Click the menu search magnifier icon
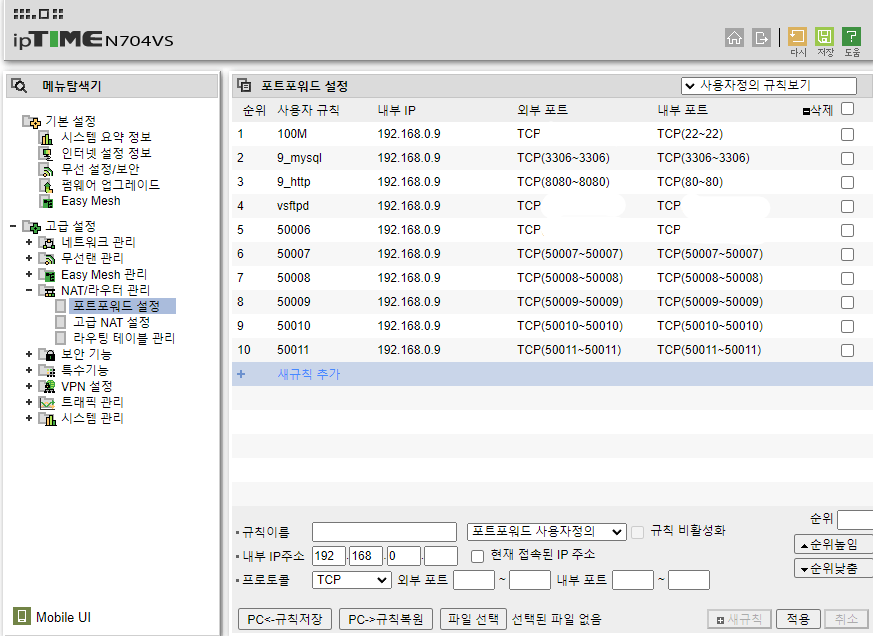Image resolution: width=873 pixels, height=636 pixels. [x=19, y=86]
